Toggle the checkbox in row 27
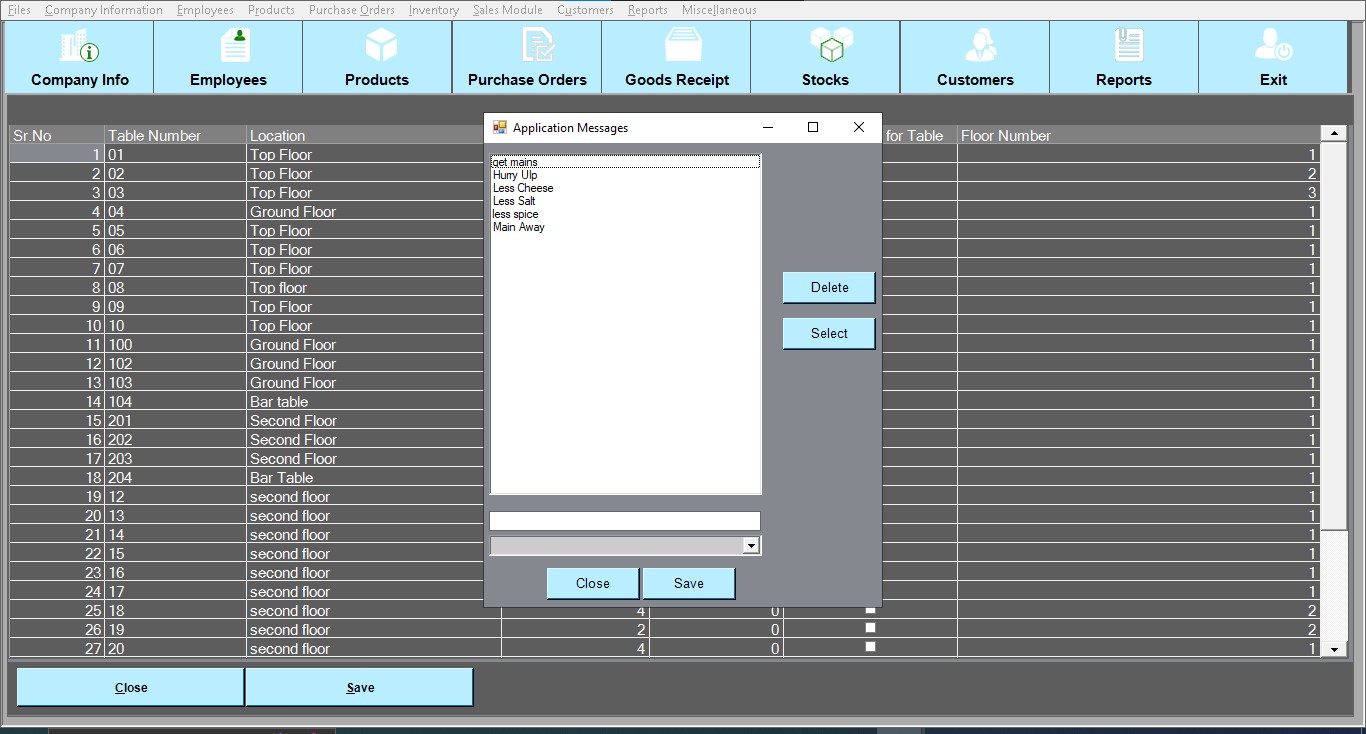The image size is (1366, 734). 870,647
